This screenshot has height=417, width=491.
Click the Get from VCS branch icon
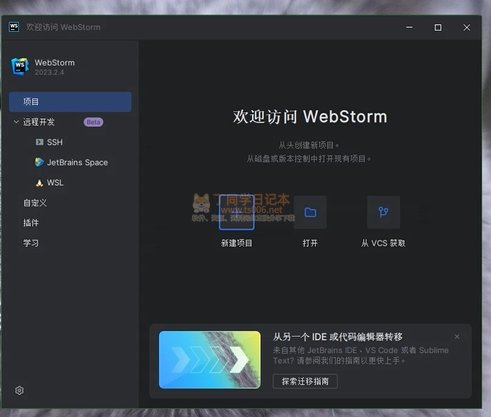pos(383,212)
